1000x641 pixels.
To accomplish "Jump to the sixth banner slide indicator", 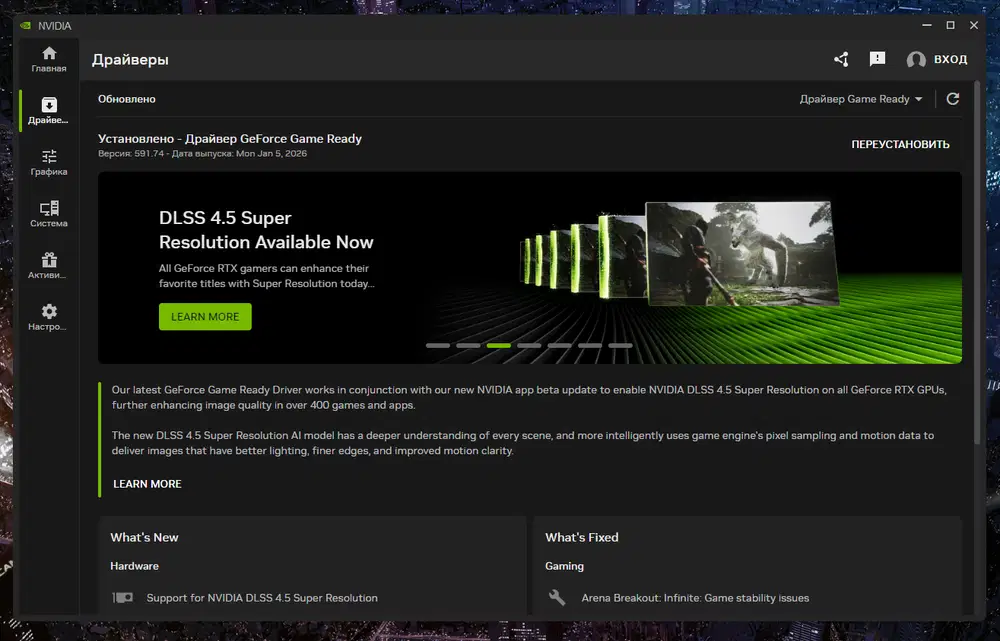I will point(590,346).
